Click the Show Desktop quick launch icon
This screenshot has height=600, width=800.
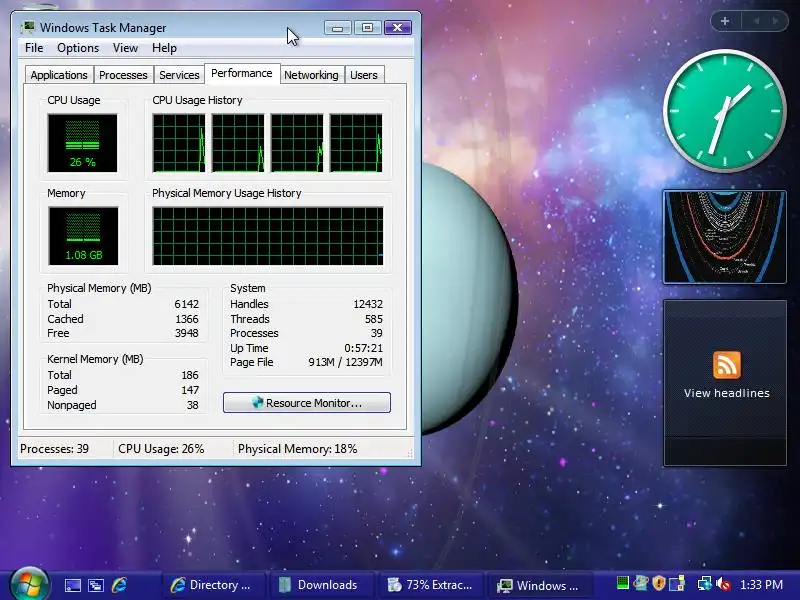(72, 585)
